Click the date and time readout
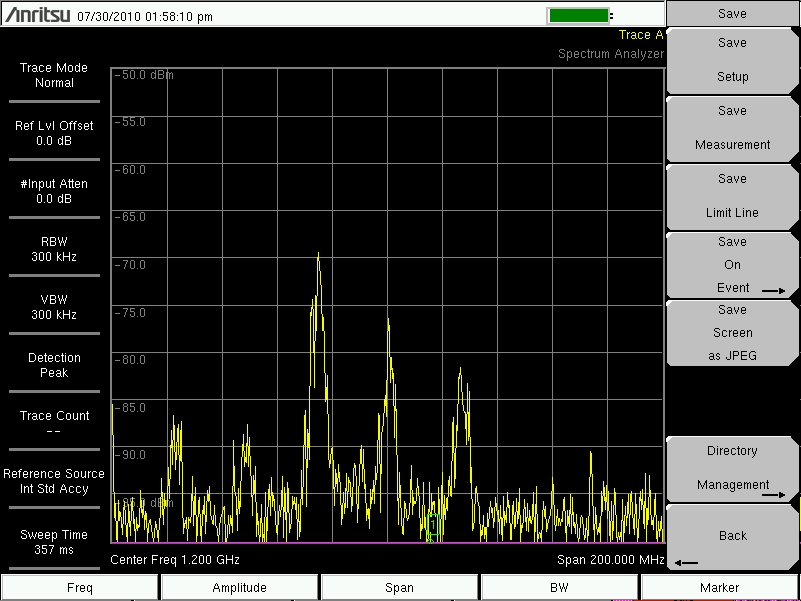Image resolution: width=801 pixels, height=601 pixels. click(145, 17)
